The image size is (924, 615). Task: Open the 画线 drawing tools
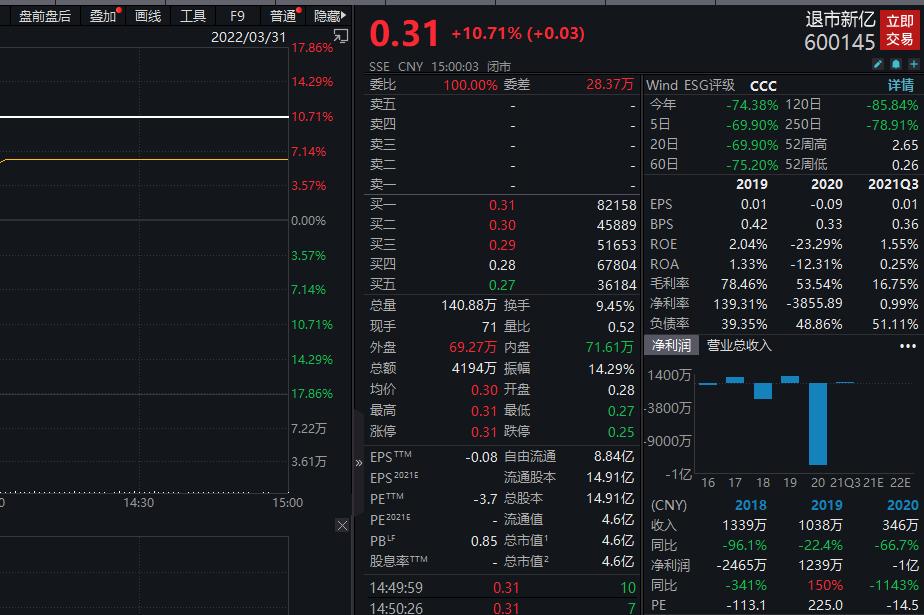[148, 16]
